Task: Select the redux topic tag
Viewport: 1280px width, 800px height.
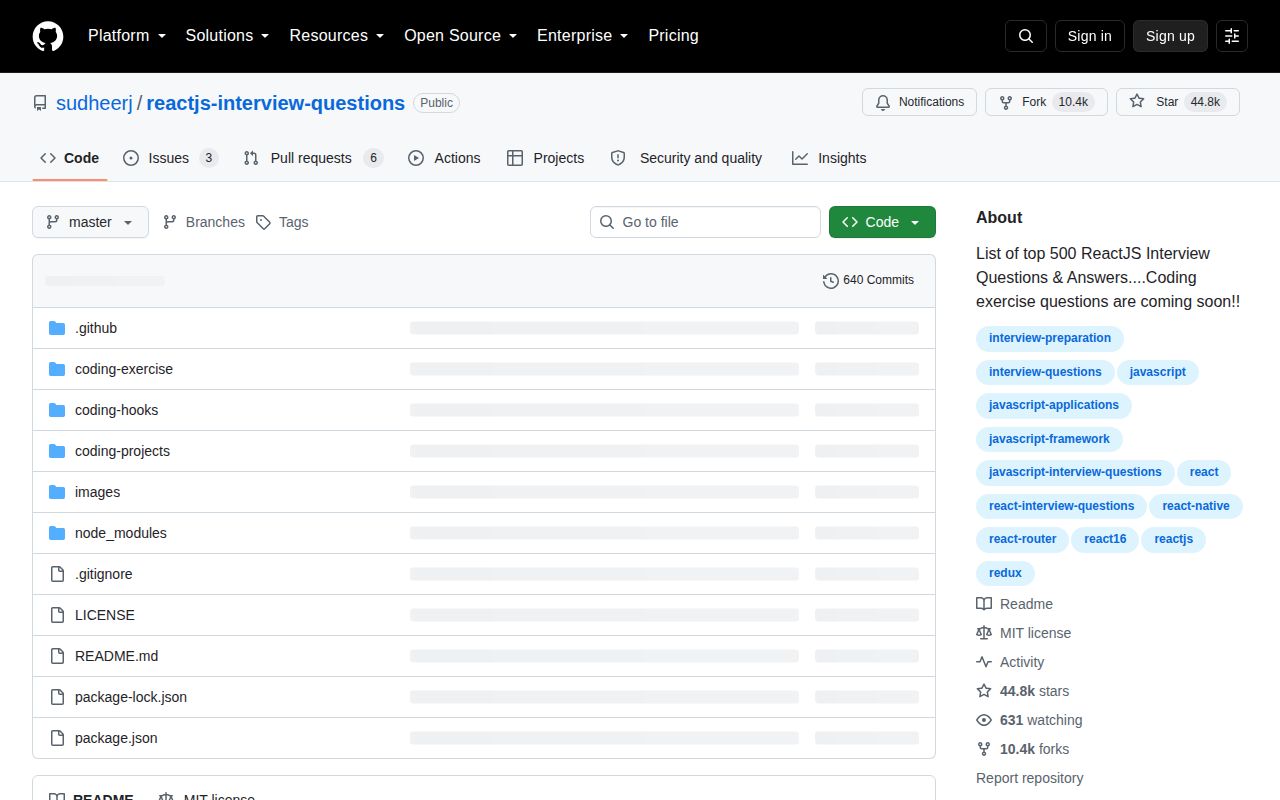Action: (1005, 573)
